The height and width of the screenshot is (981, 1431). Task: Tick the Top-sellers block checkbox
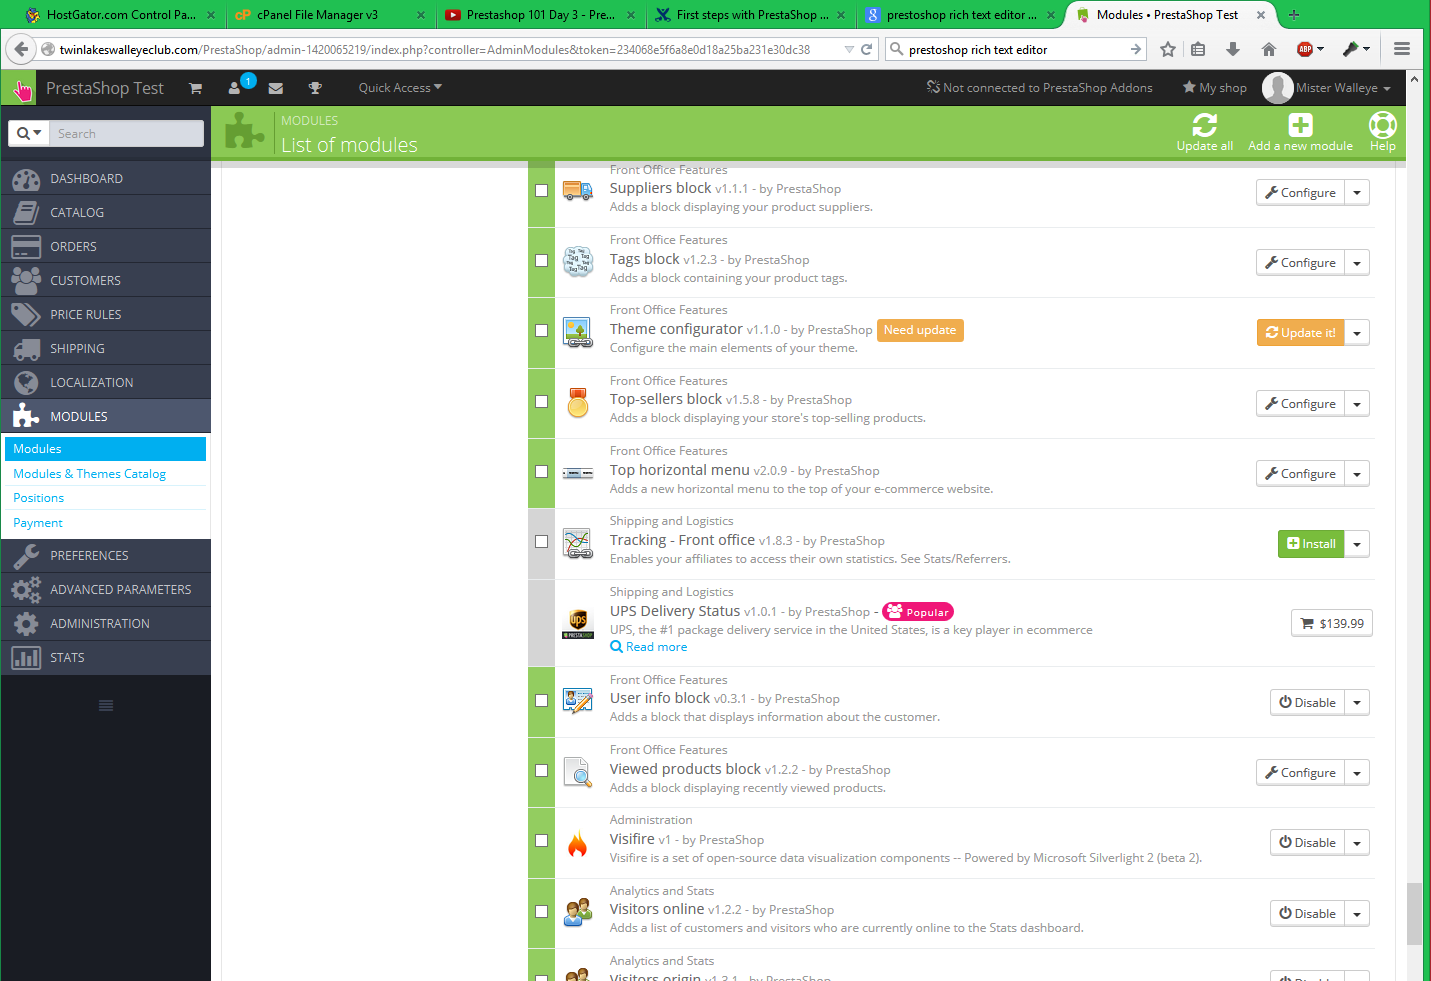[x=541, y=401]
